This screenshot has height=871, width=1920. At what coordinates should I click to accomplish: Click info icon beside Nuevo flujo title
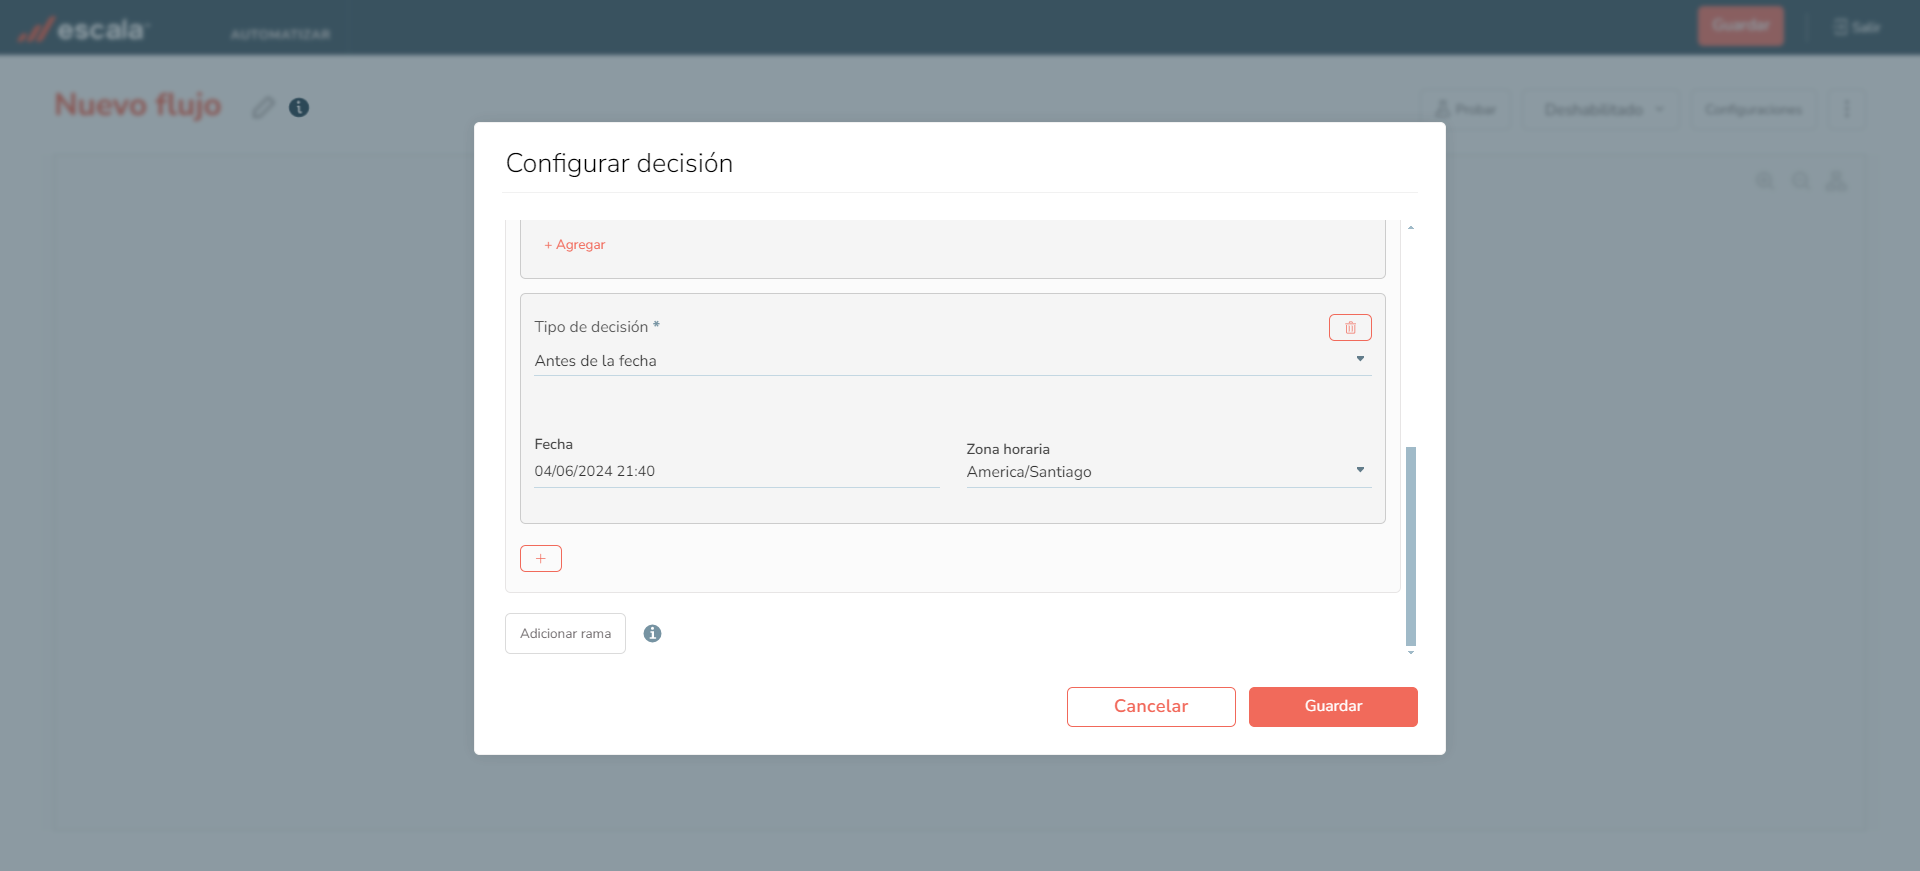299,107
